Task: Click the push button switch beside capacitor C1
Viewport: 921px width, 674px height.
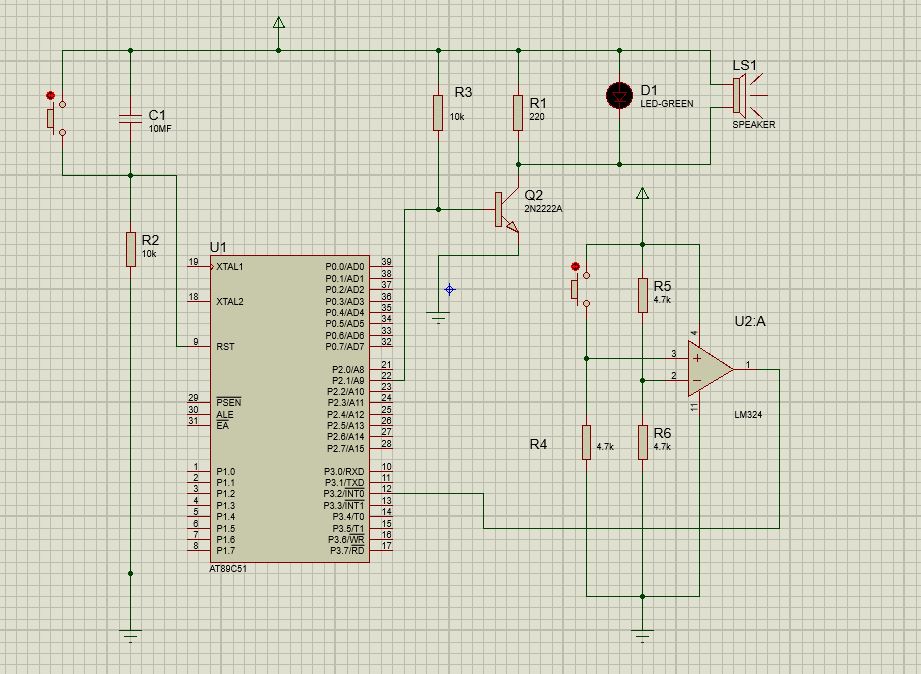Action: click(x=54, y=117)
